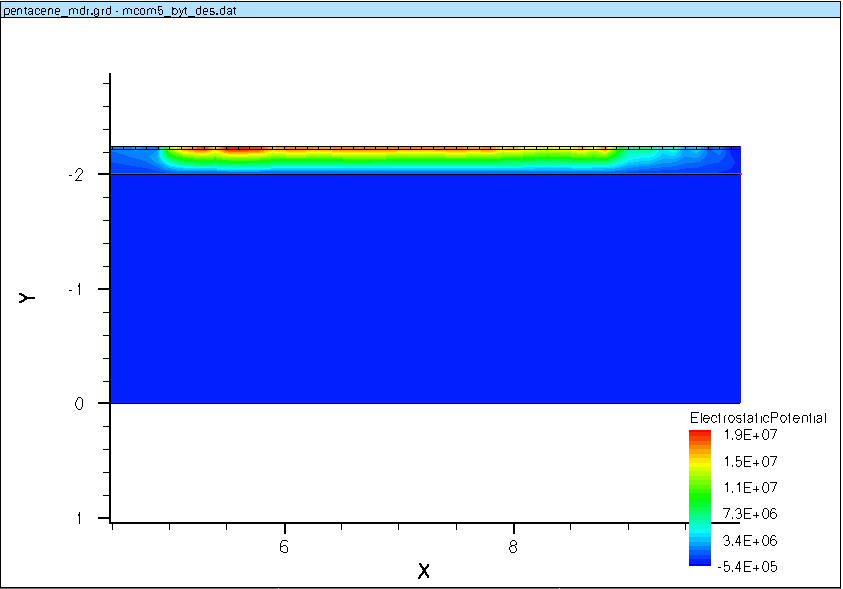The image size is (843, 589).
Task: Click the 8 tick label on X axis
Action: 513,546
